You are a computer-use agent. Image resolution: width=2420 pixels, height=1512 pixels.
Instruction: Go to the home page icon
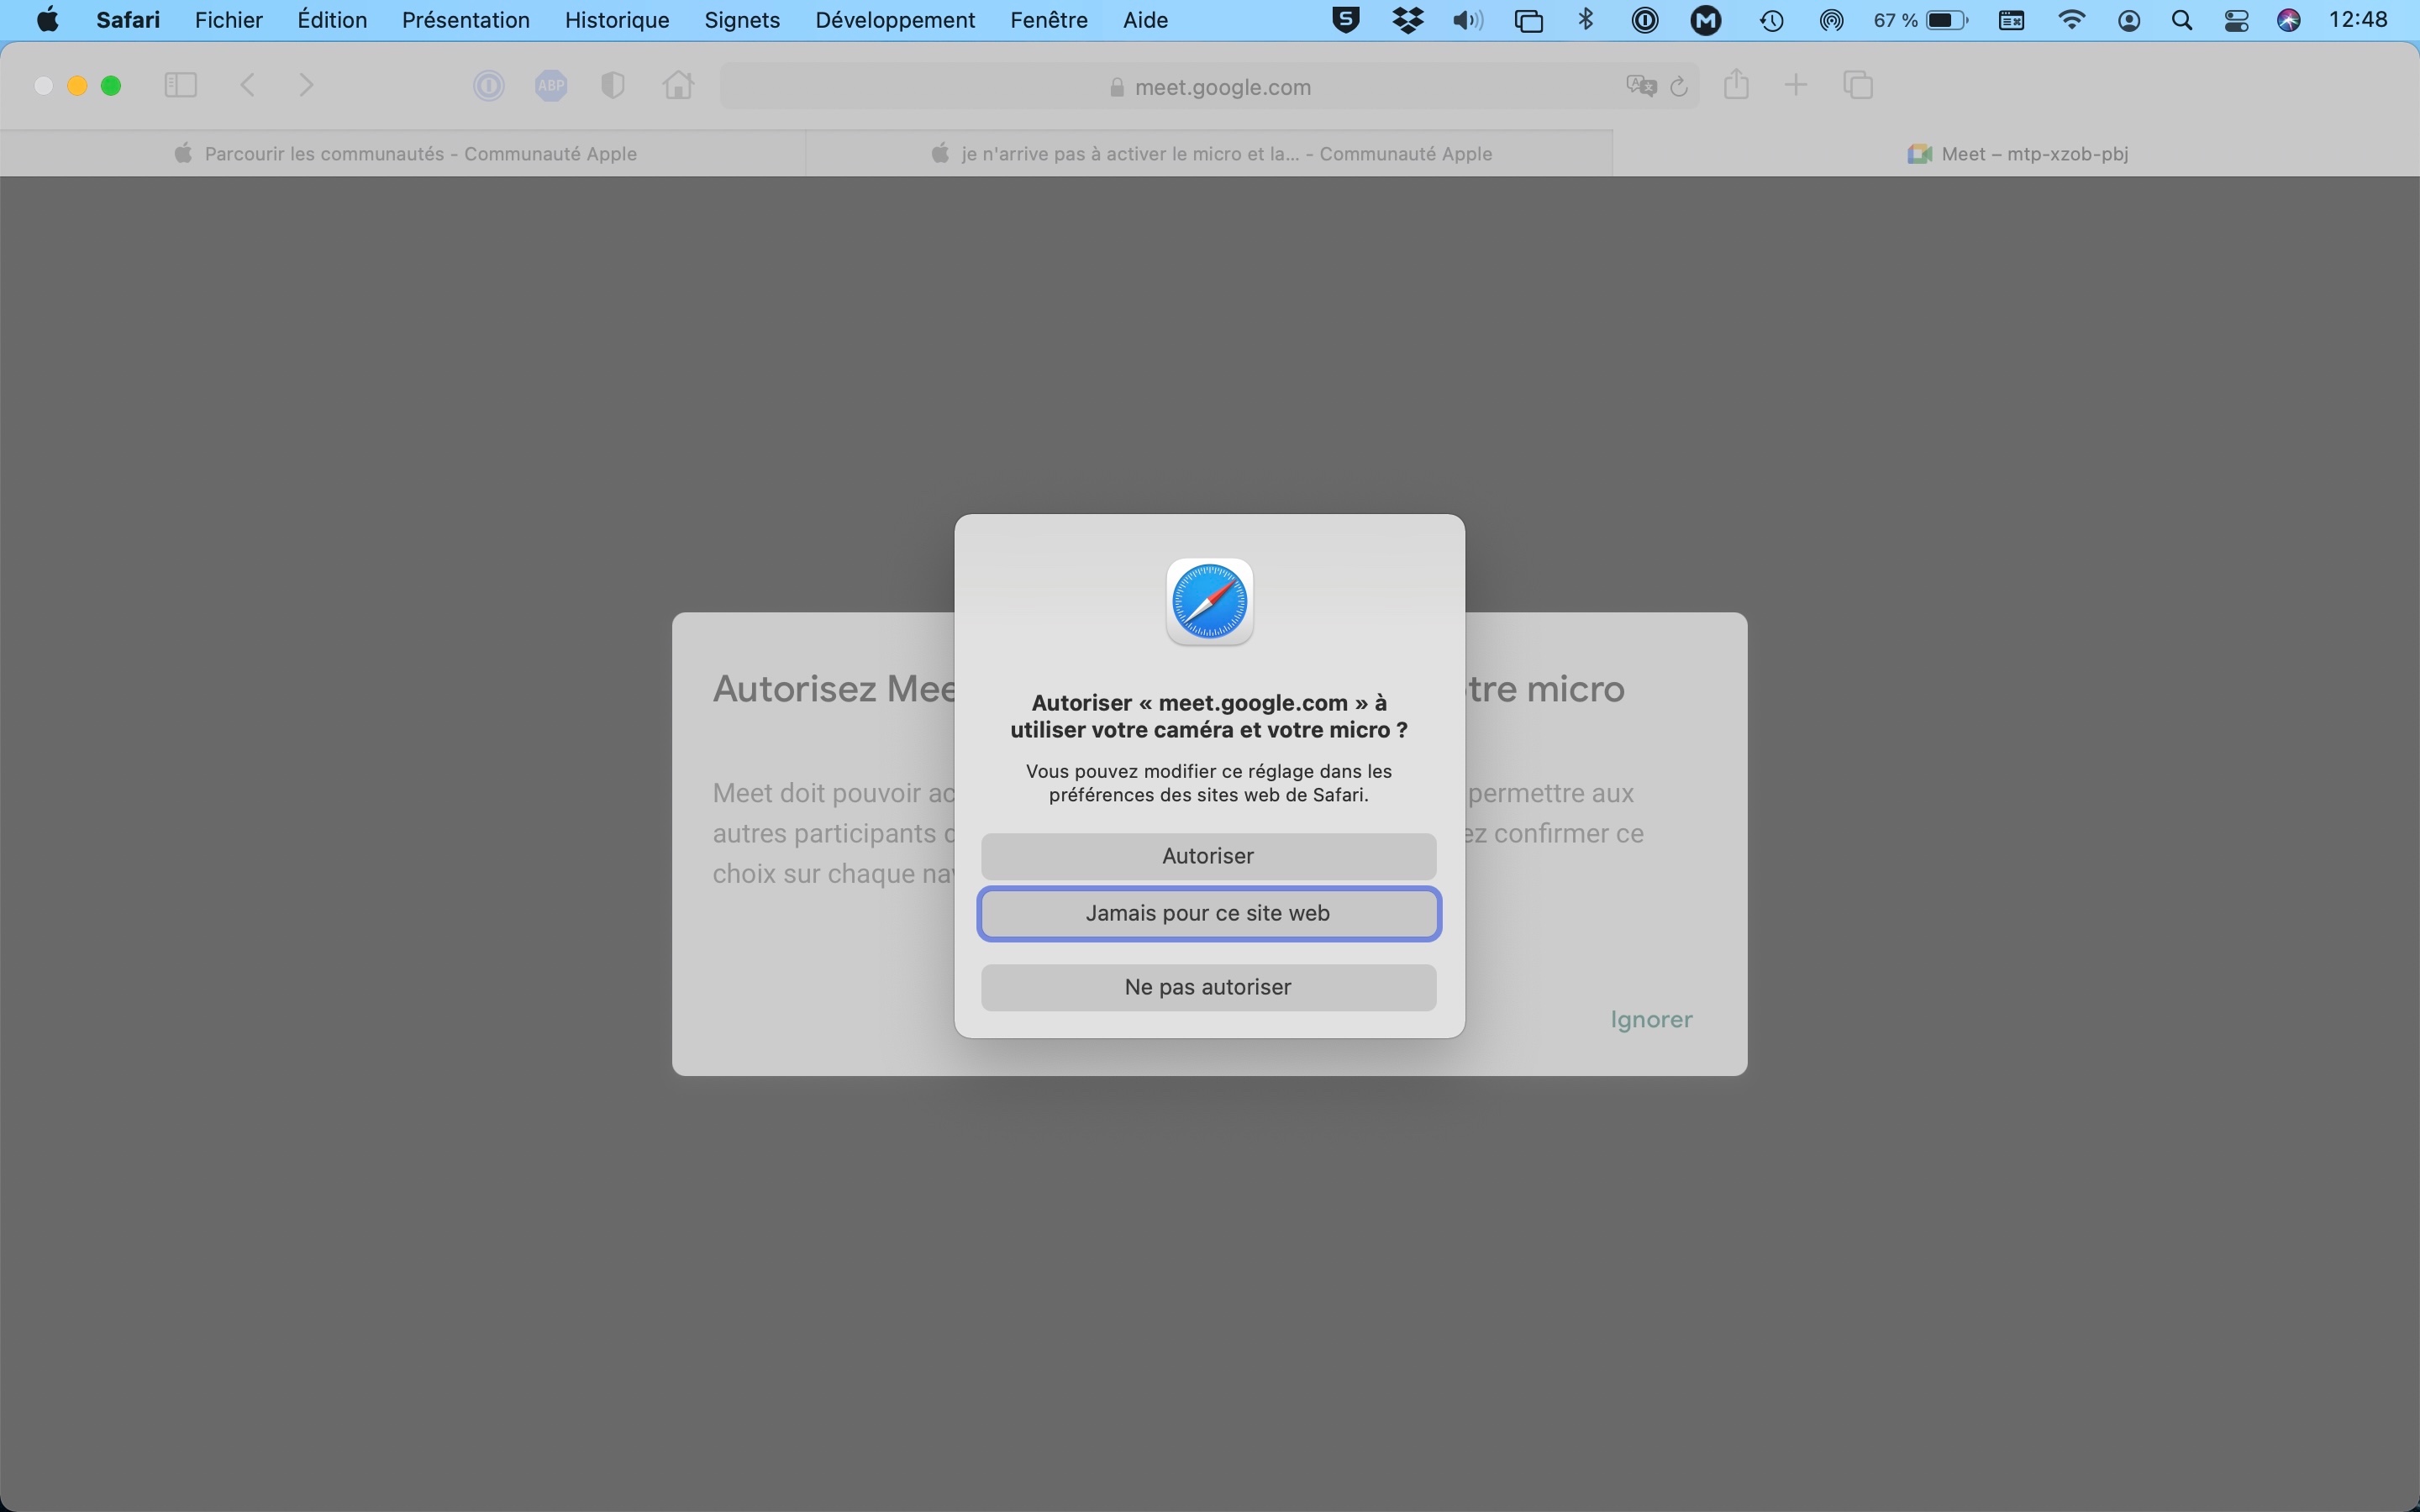[x=678, y=86]
